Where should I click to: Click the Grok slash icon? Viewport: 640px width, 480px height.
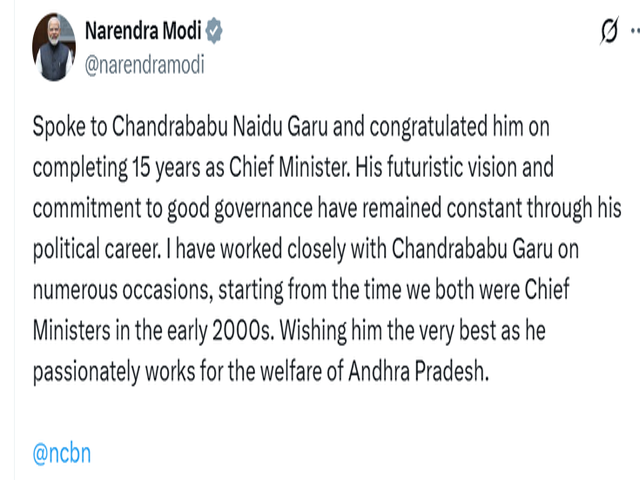coord(604,33)
